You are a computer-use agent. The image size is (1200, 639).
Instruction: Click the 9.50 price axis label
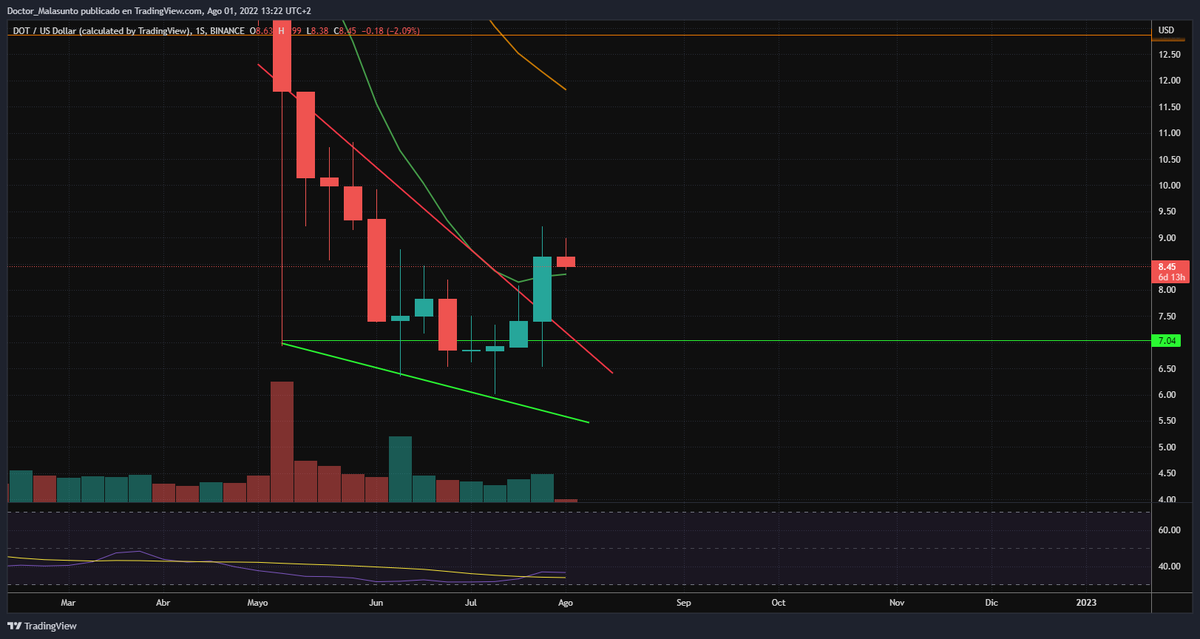tap(1167, 212)
